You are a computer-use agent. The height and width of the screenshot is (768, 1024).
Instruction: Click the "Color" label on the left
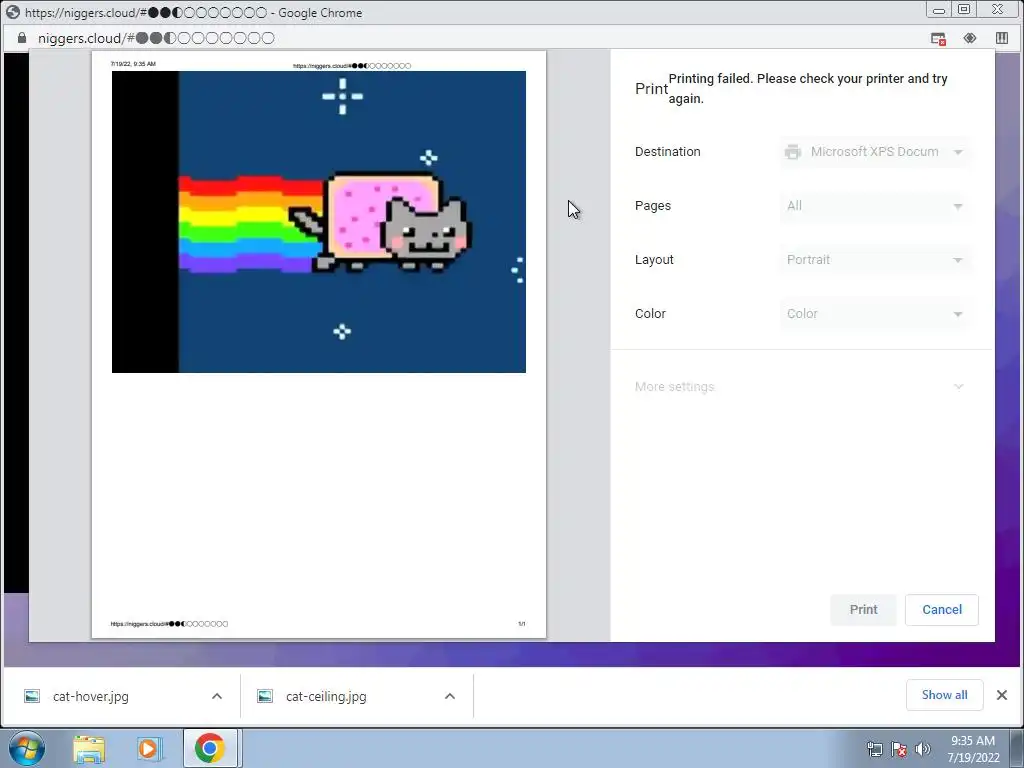tap(650, 313)
